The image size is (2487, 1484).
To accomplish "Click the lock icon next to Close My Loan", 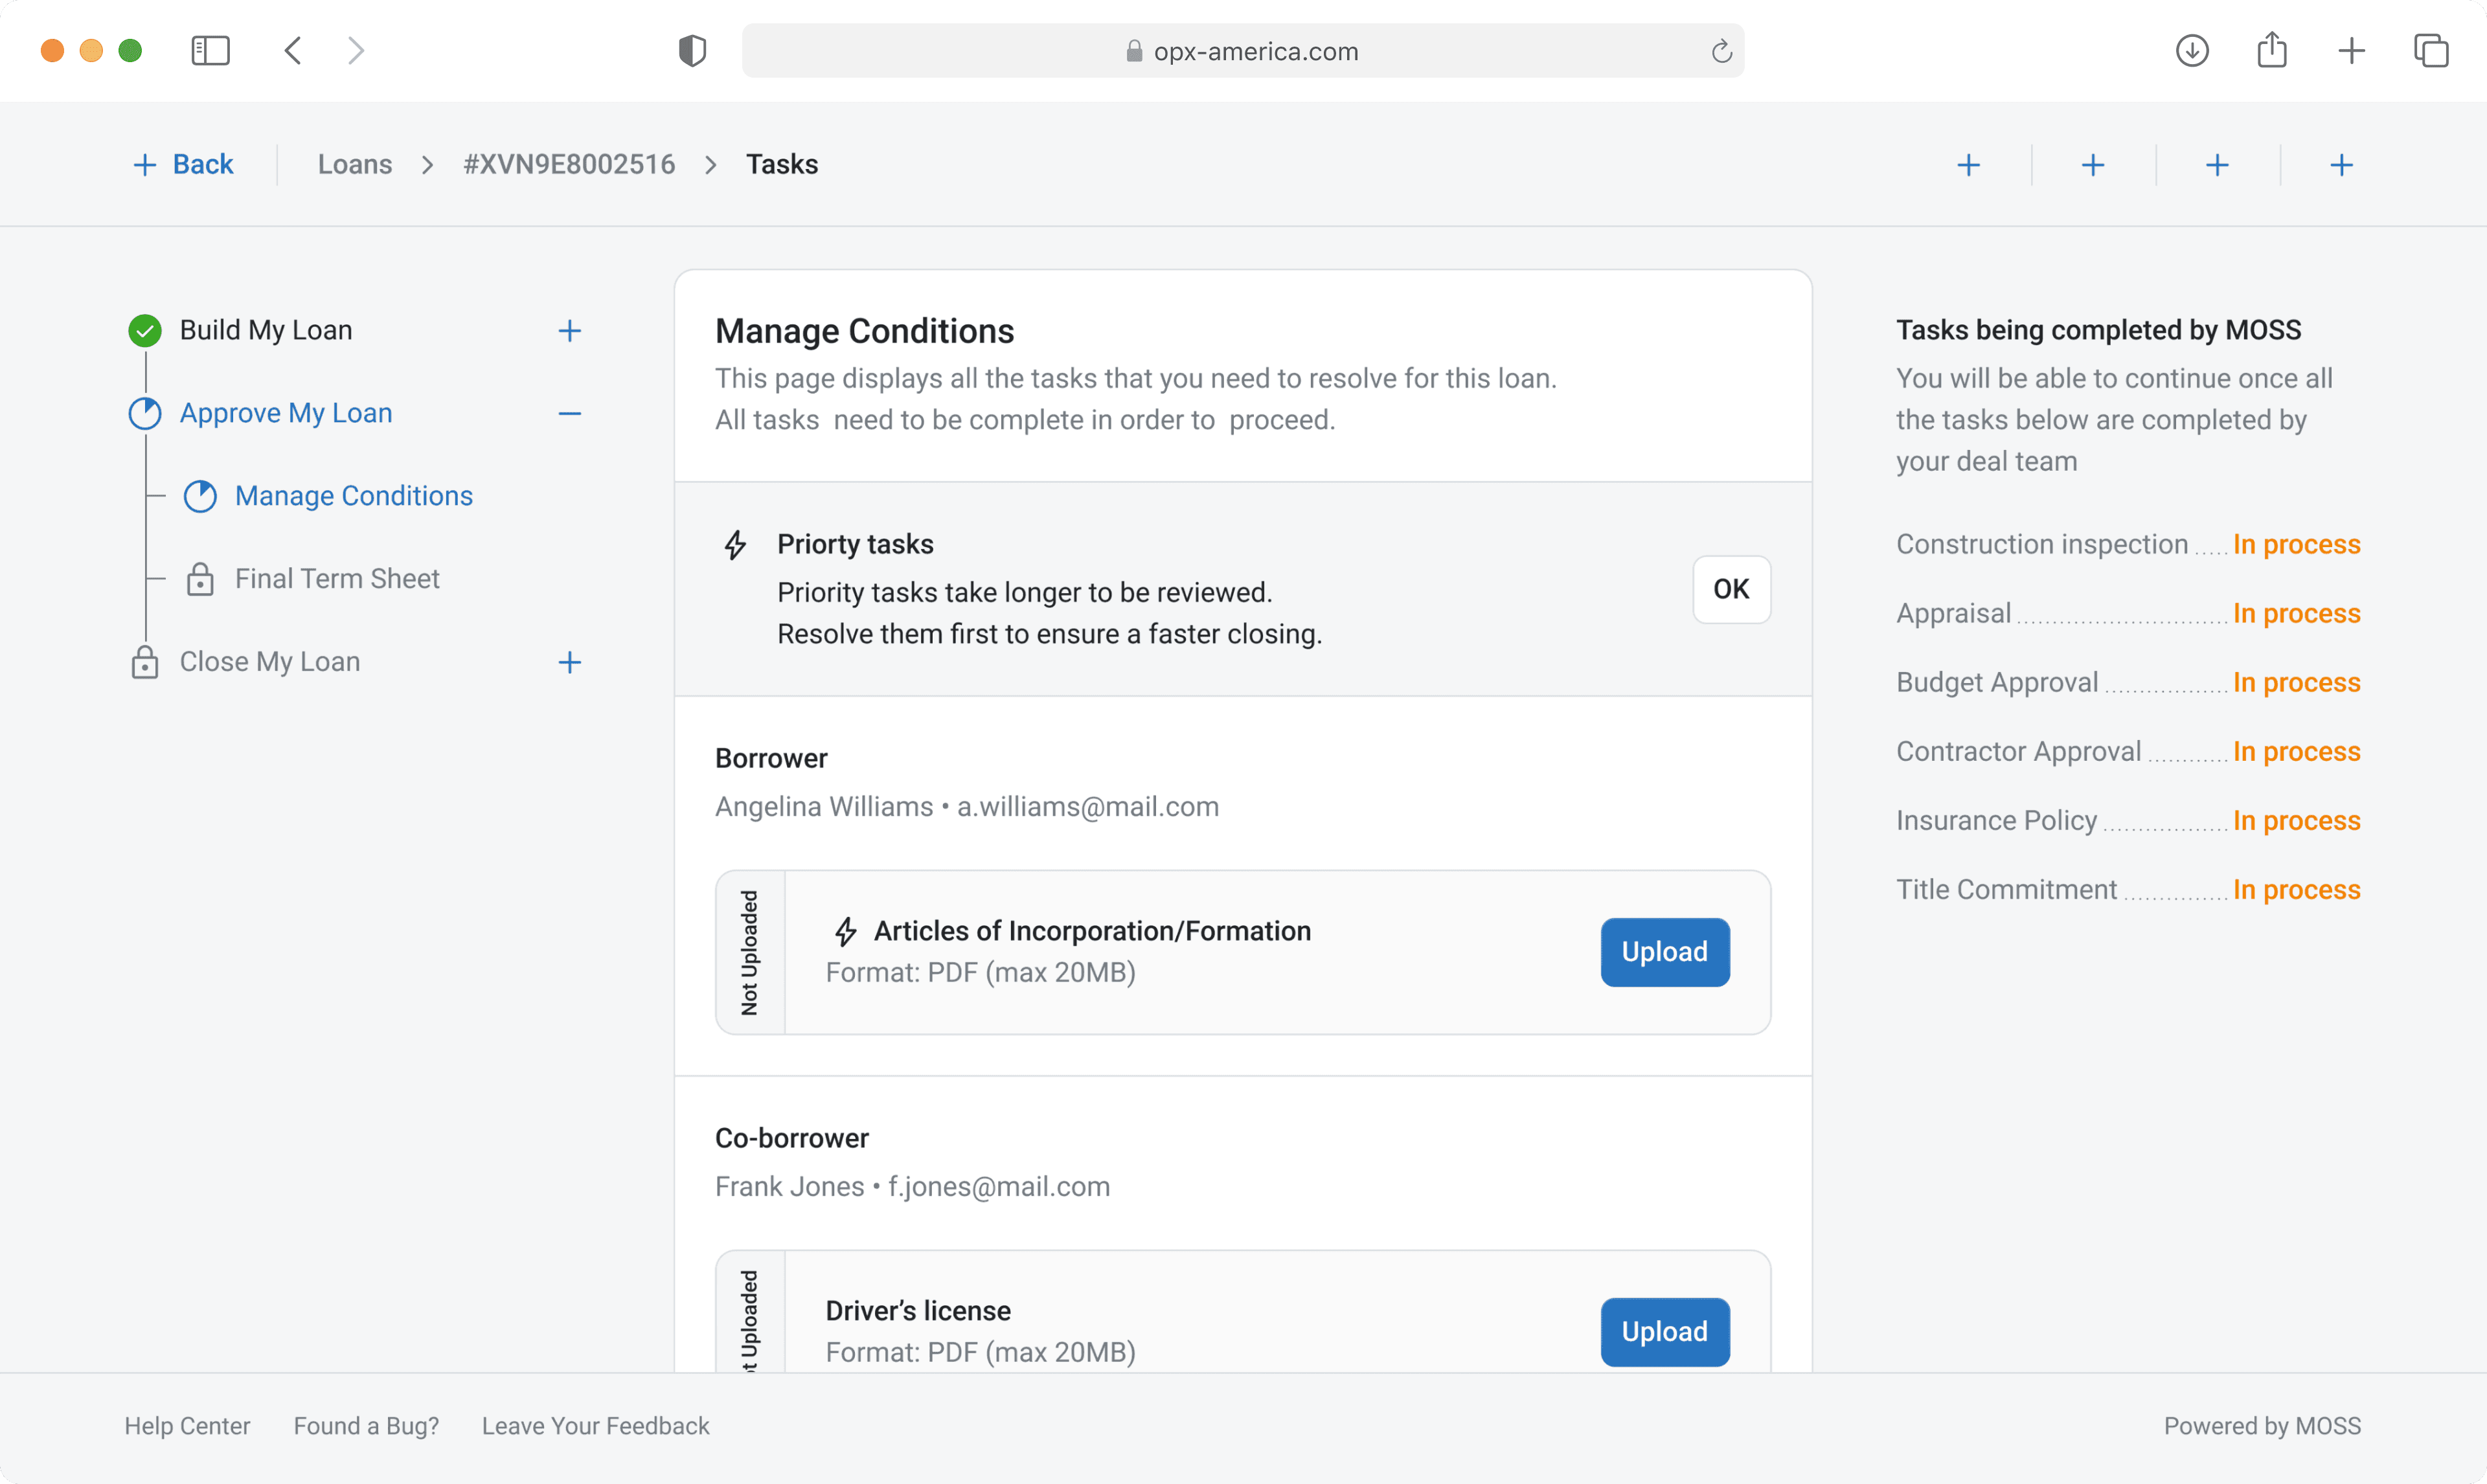I will pos(145,662).
